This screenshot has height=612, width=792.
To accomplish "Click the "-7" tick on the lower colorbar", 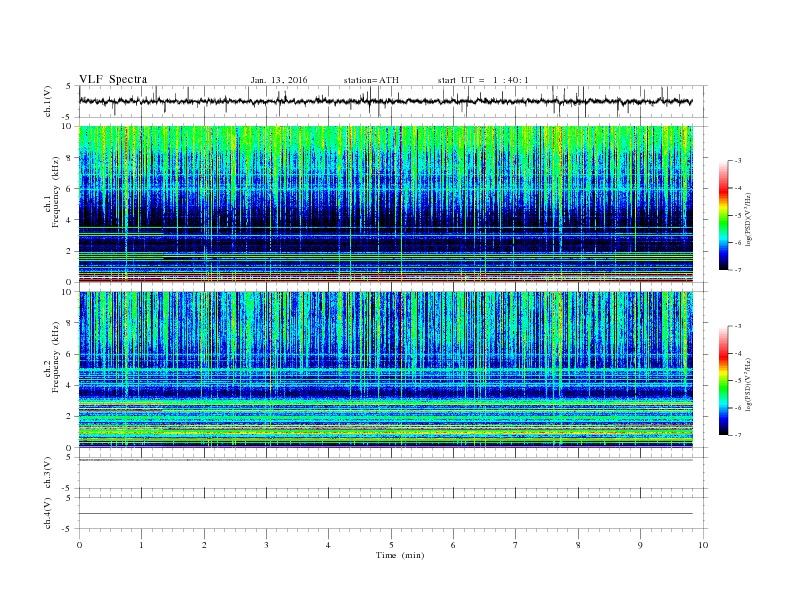I will (x=738, y=435).
